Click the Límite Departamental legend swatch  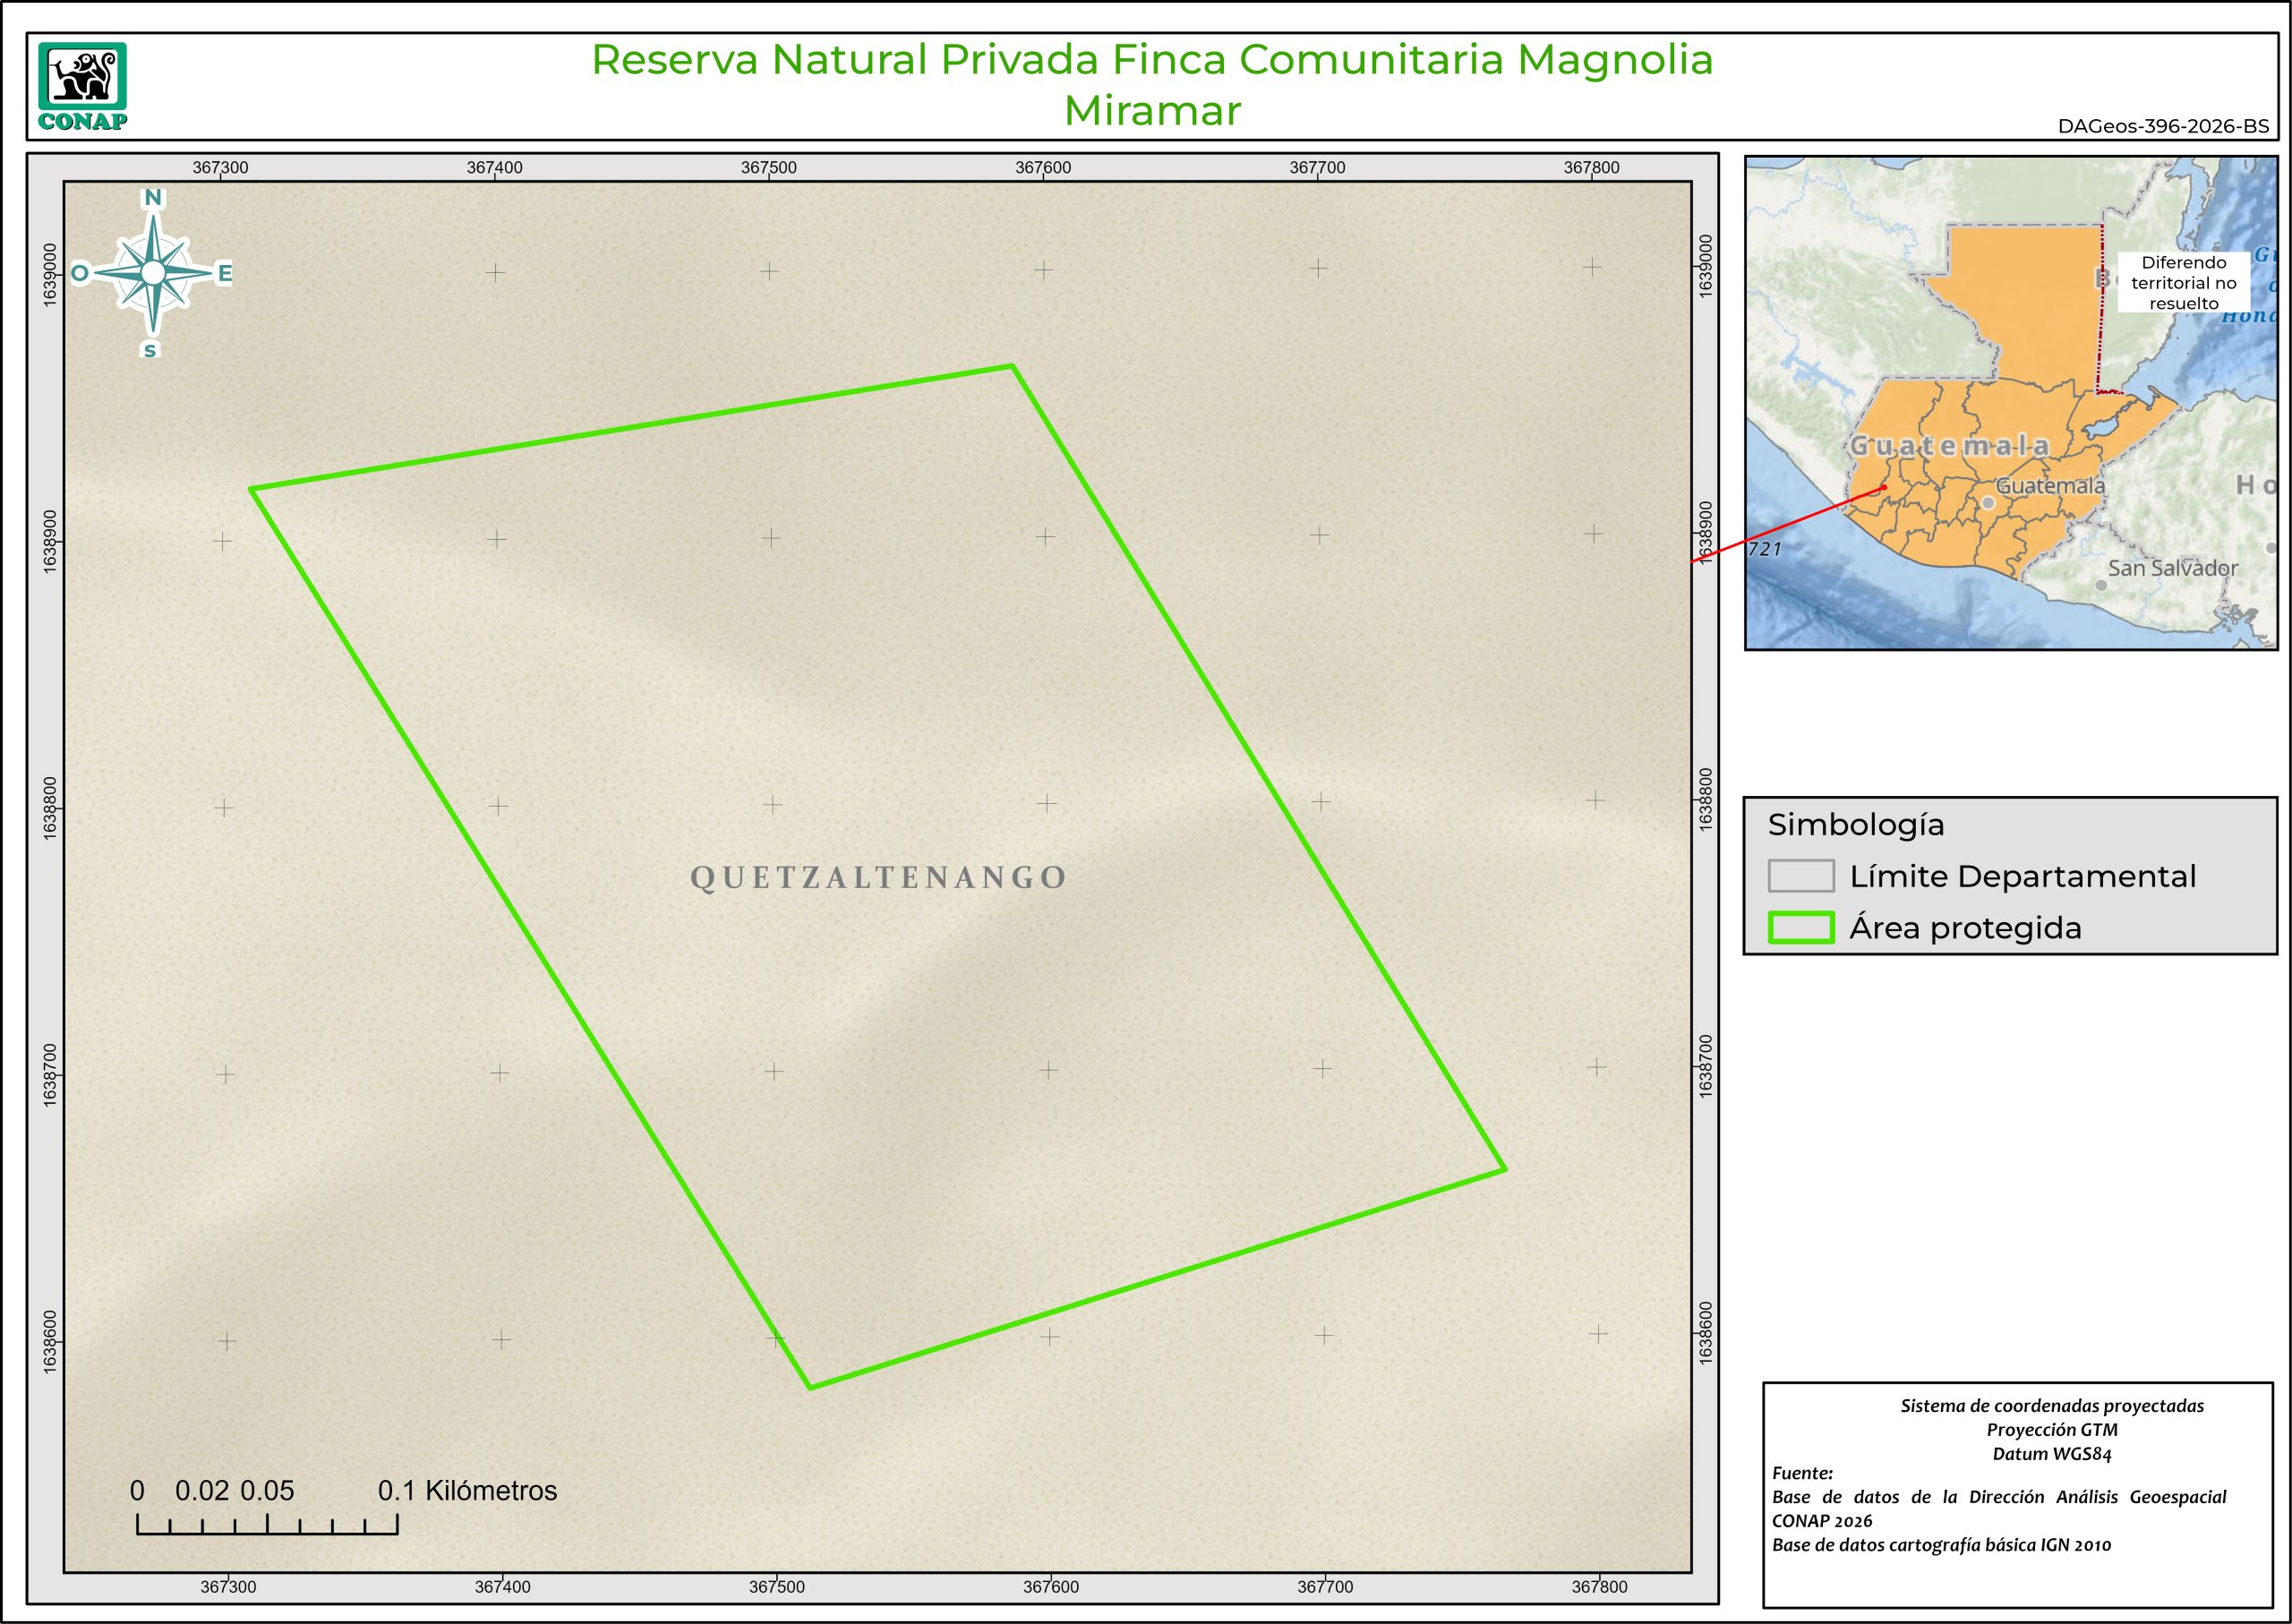coord(1800,876)
